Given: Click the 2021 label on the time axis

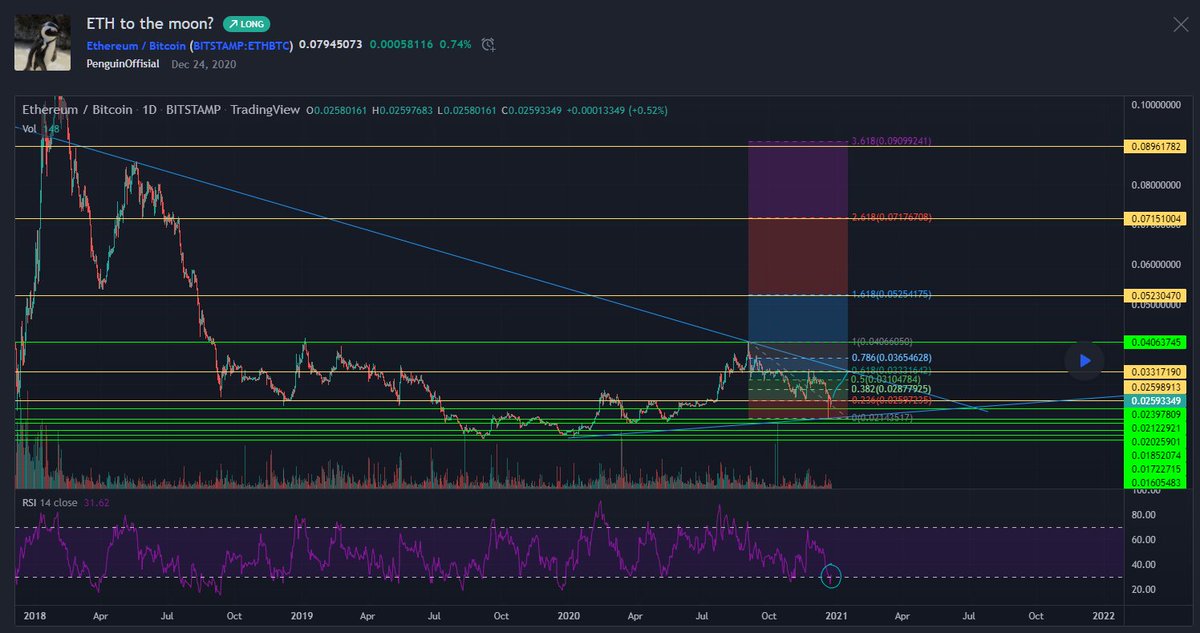Looking at the screenshot, I should (836, 616).
